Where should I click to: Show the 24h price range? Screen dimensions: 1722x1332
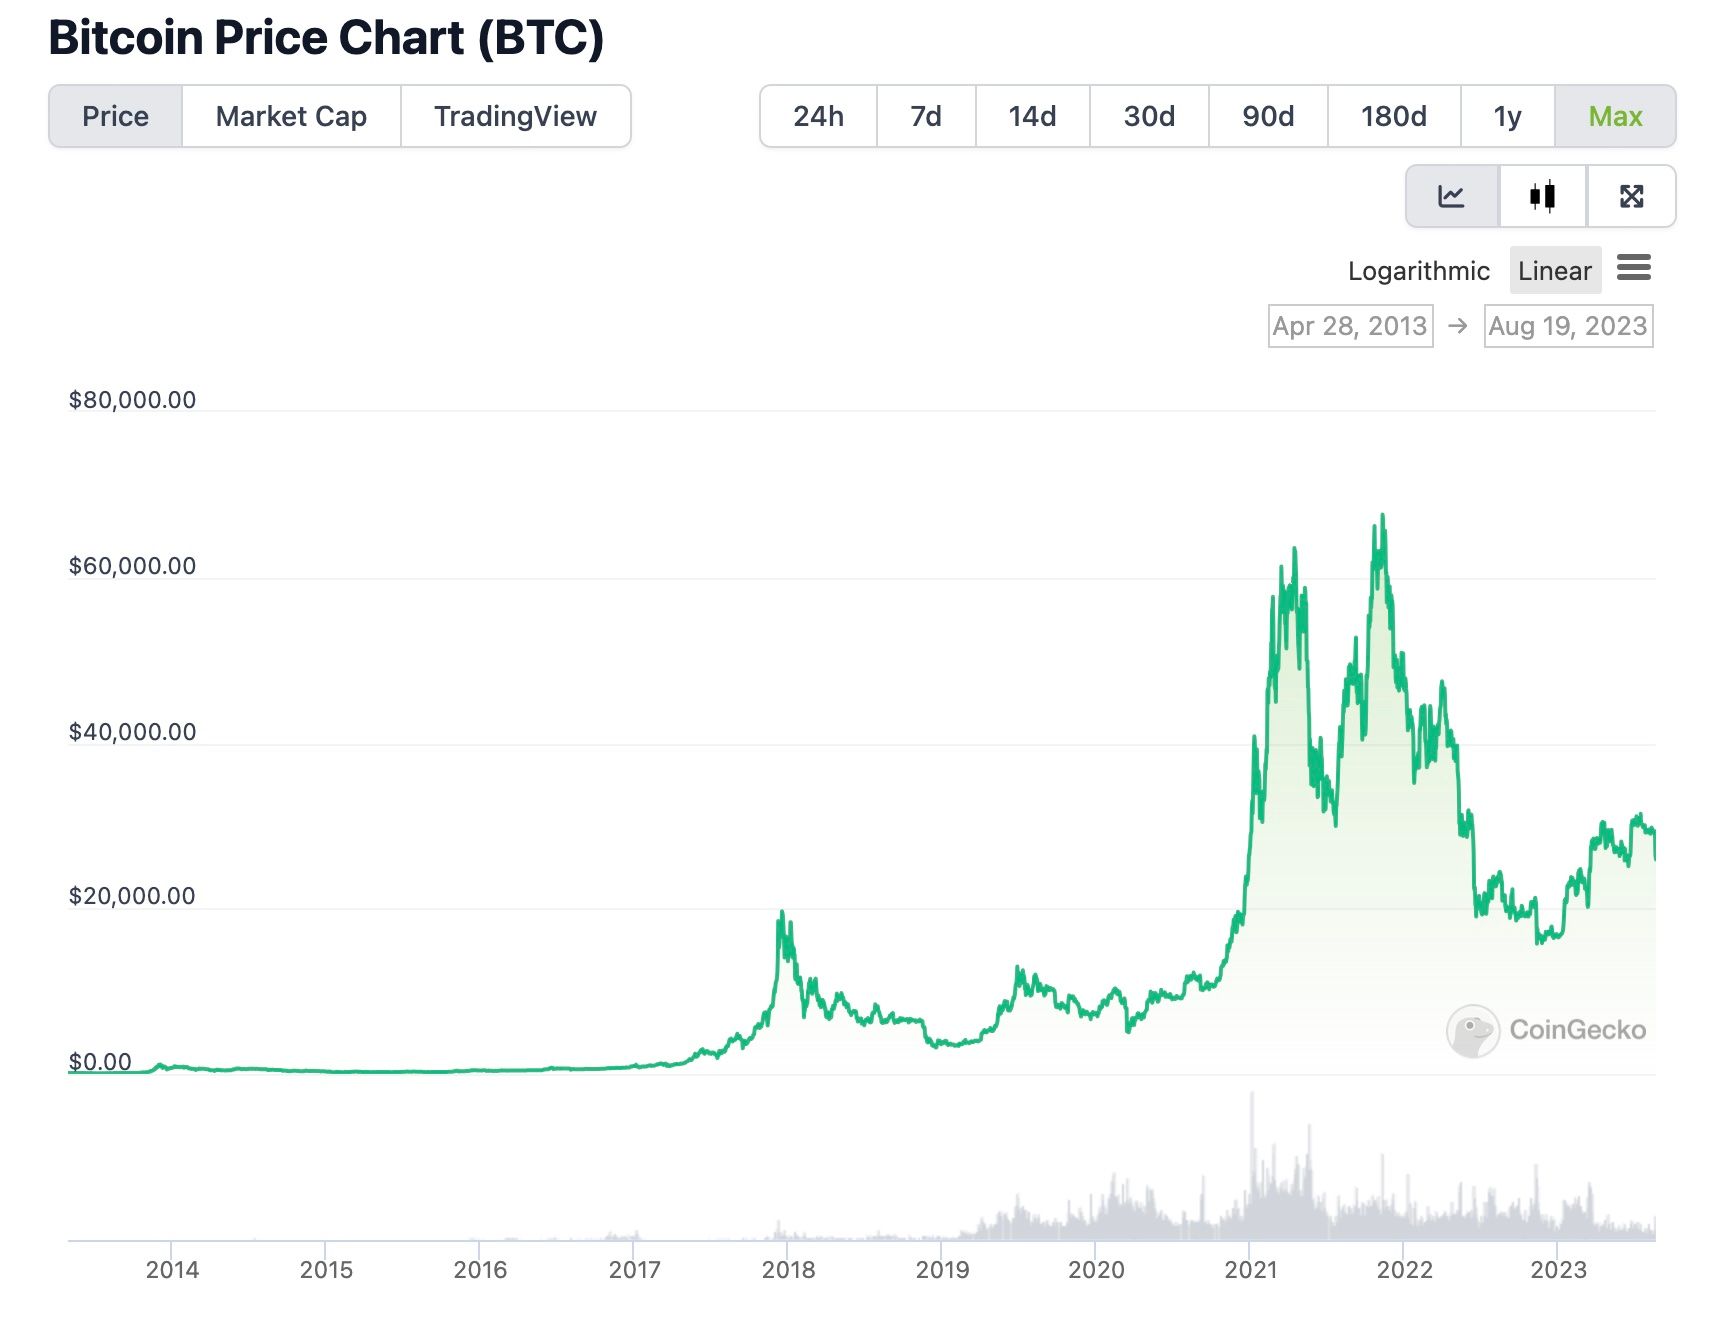[x=818, y=117]
